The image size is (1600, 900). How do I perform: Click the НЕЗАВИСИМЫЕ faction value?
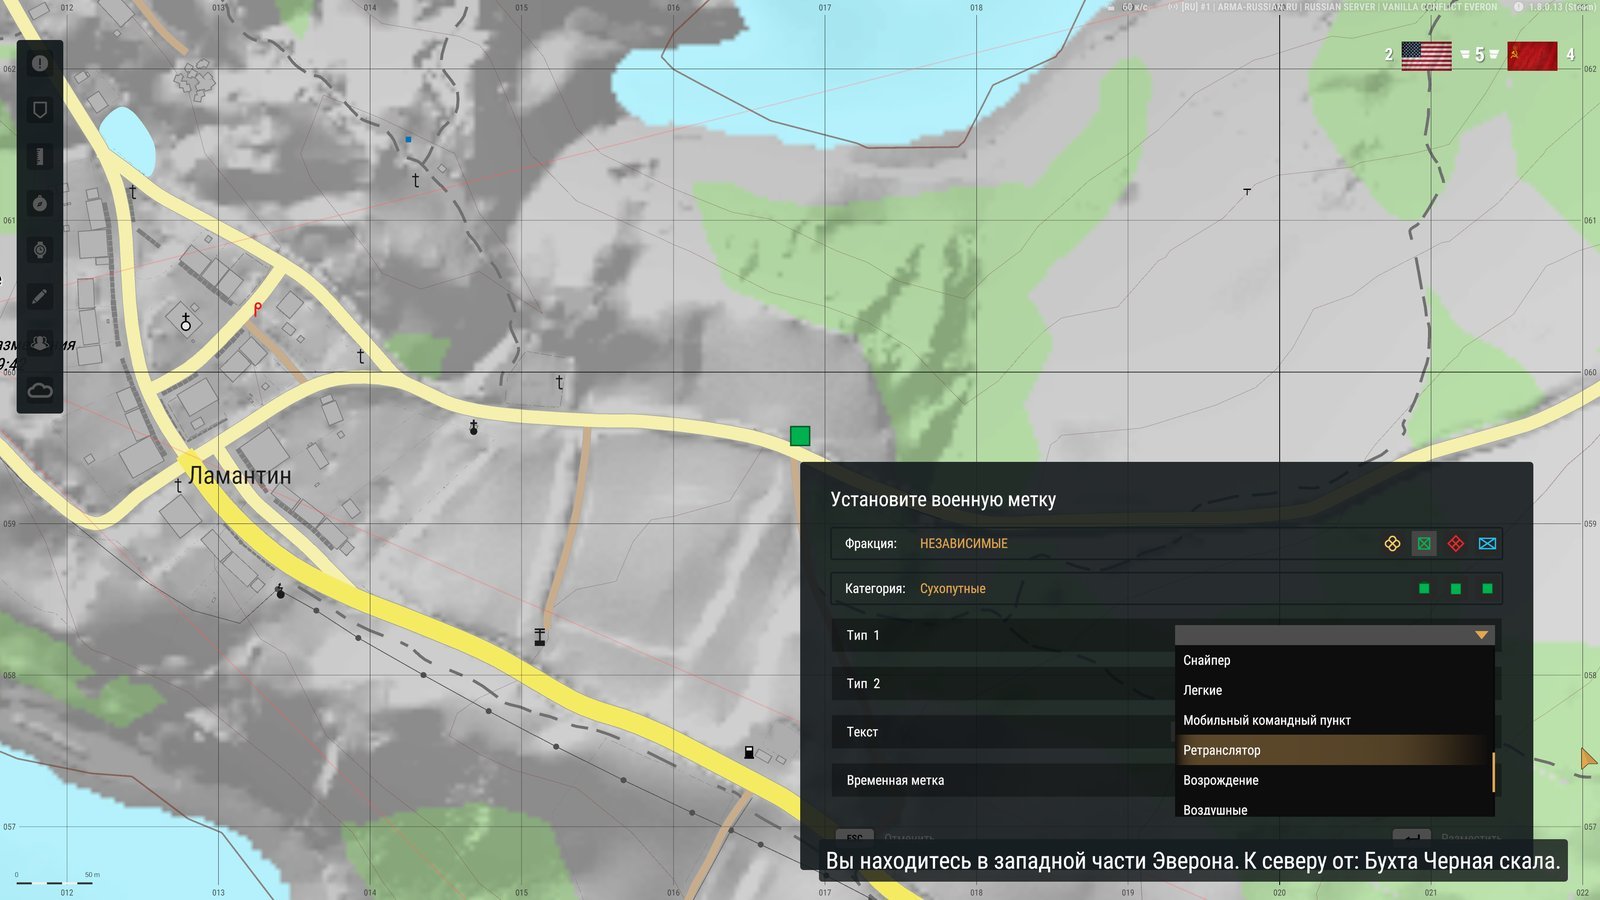(964, 544)
